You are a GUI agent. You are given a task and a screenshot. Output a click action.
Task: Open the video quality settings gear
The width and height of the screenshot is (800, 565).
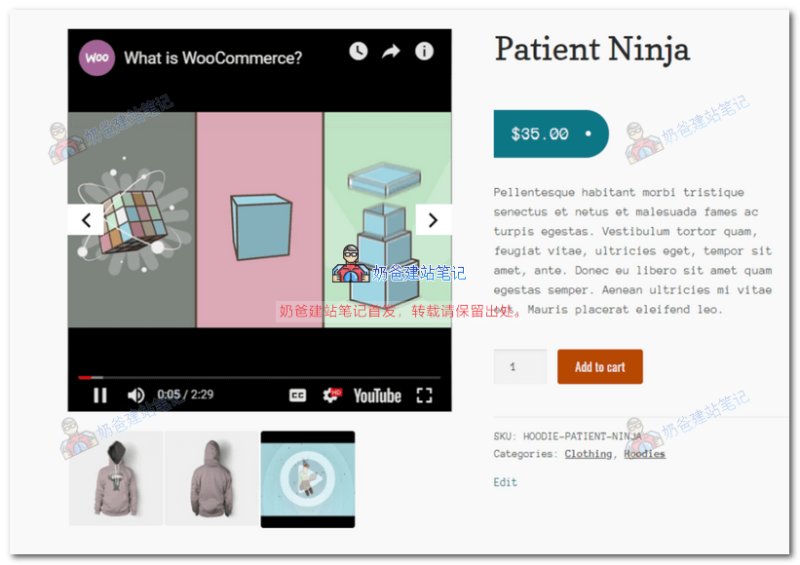point(332,395)
